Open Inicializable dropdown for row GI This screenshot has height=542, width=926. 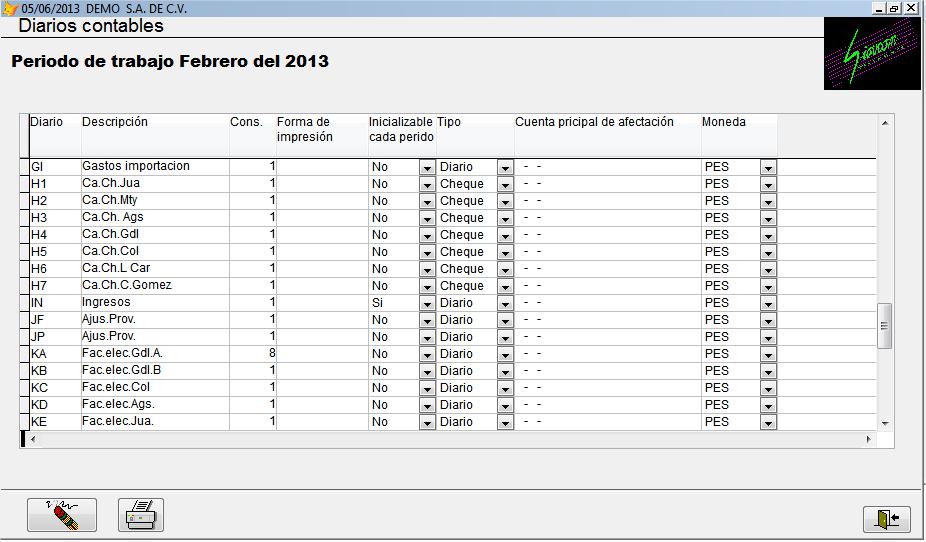pyautogui.click(x=427, y=168)
